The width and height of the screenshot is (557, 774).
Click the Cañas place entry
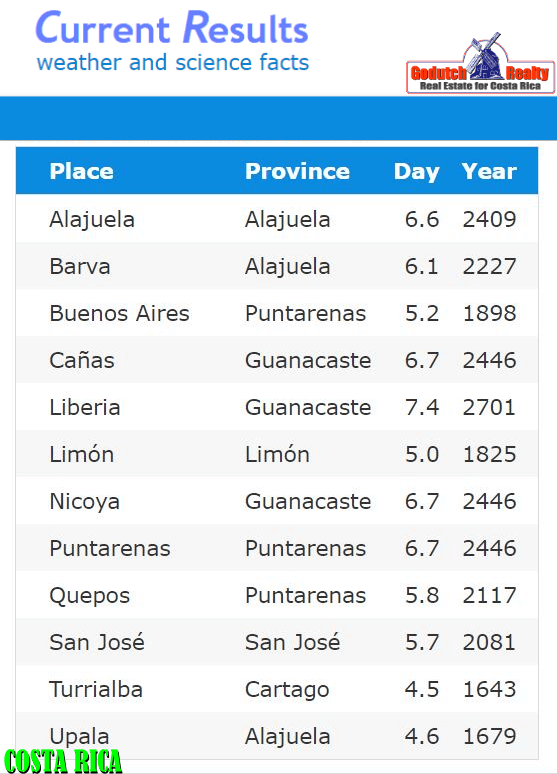82,360
